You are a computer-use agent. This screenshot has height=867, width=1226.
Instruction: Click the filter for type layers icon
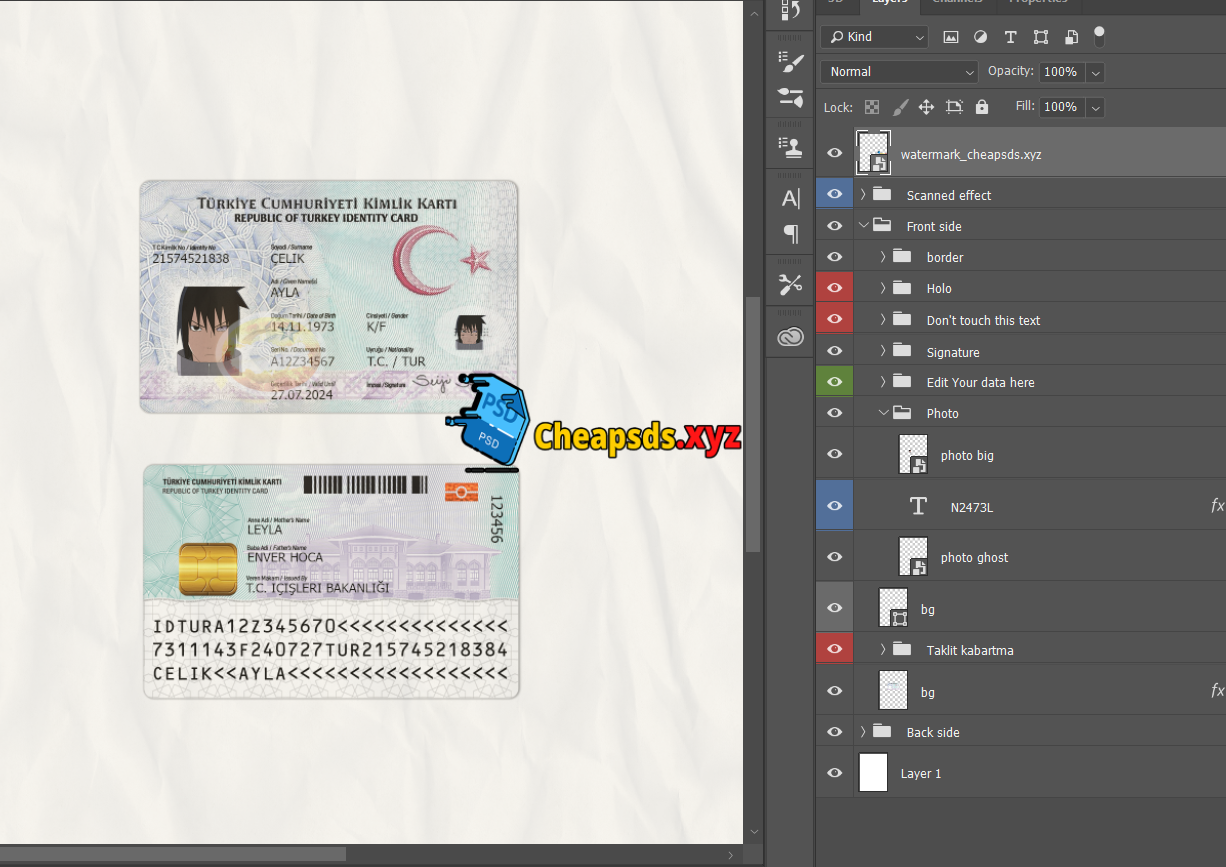(x=1010, y=37)
